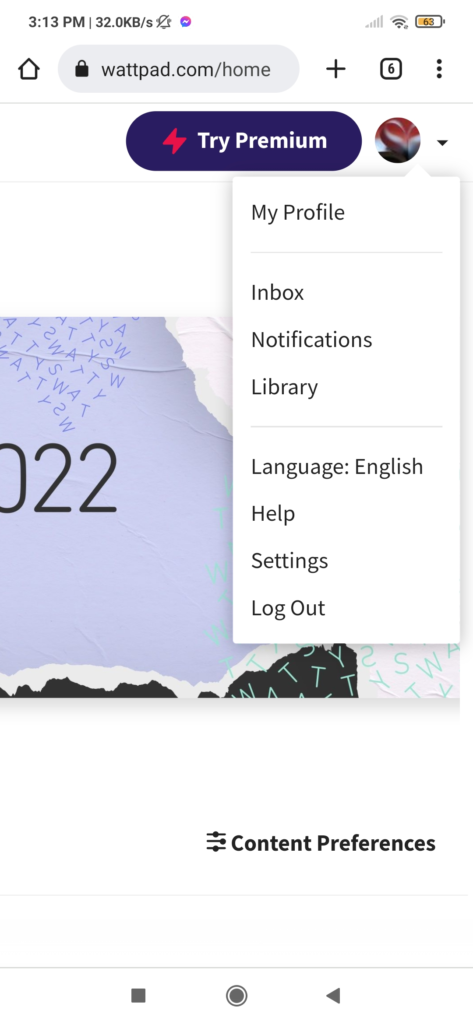Open Library from the profile menu
Viewport: 473px width, 1024px height.
point(285,387)
